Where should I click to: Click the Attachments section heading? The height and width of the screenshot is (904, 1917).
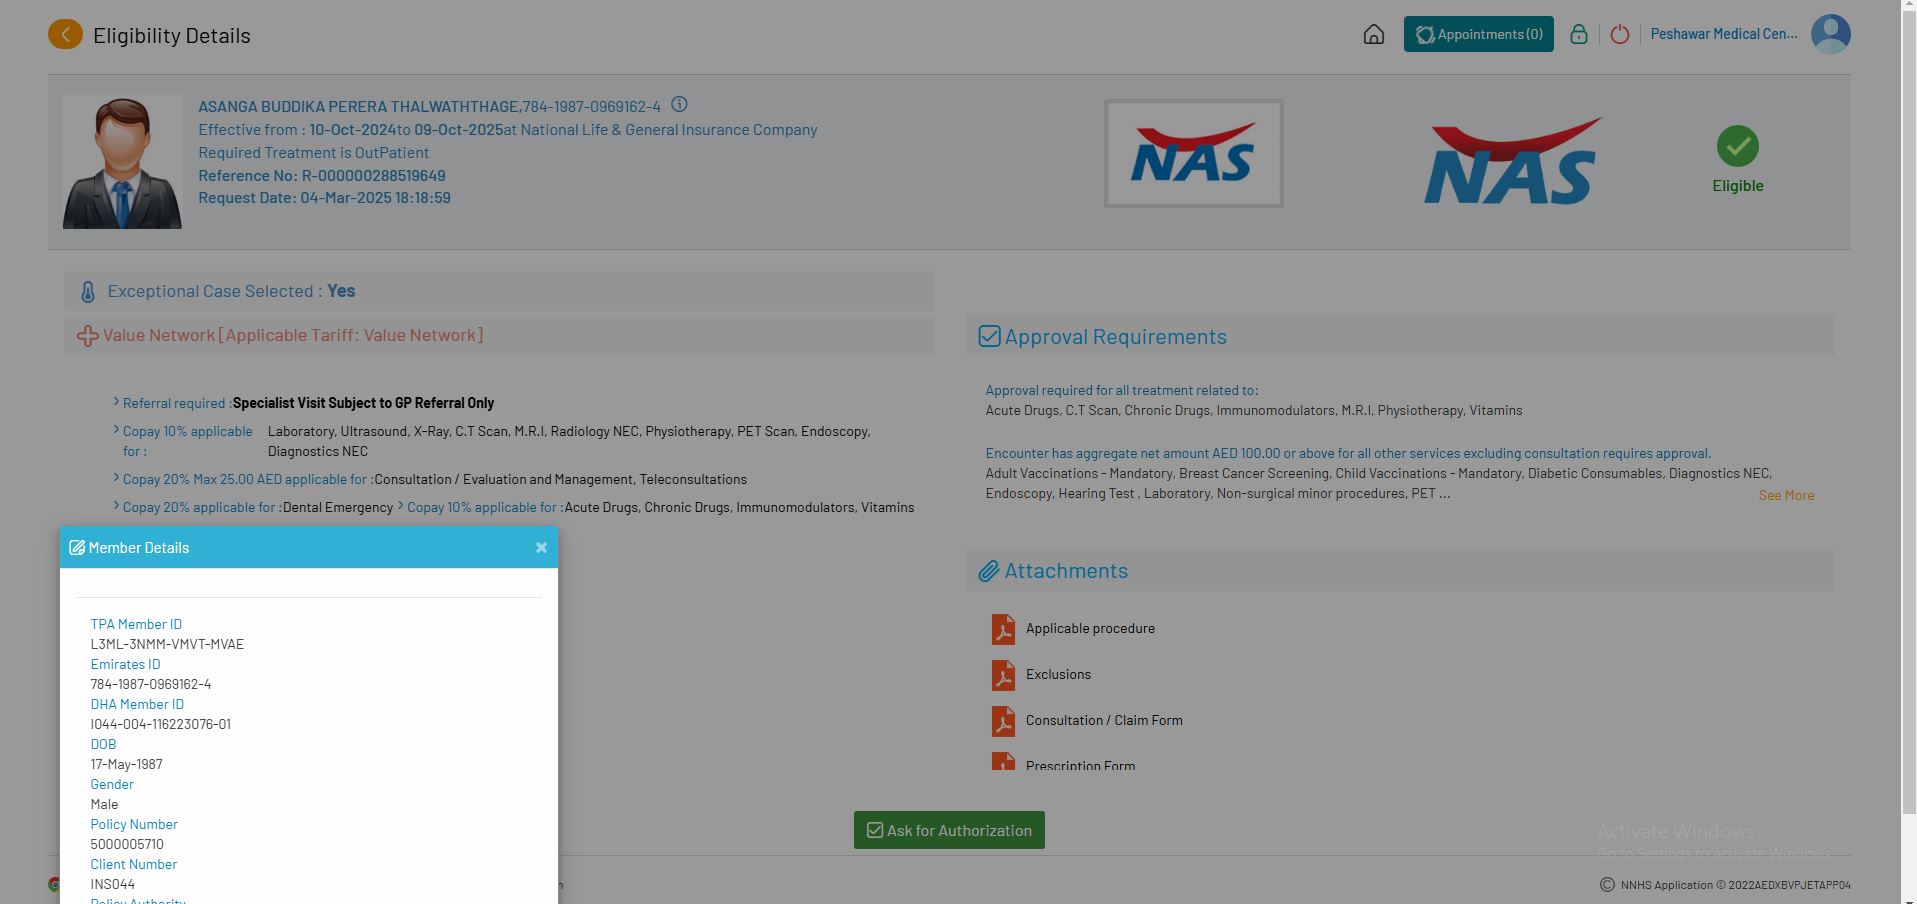click(1066, 570)
